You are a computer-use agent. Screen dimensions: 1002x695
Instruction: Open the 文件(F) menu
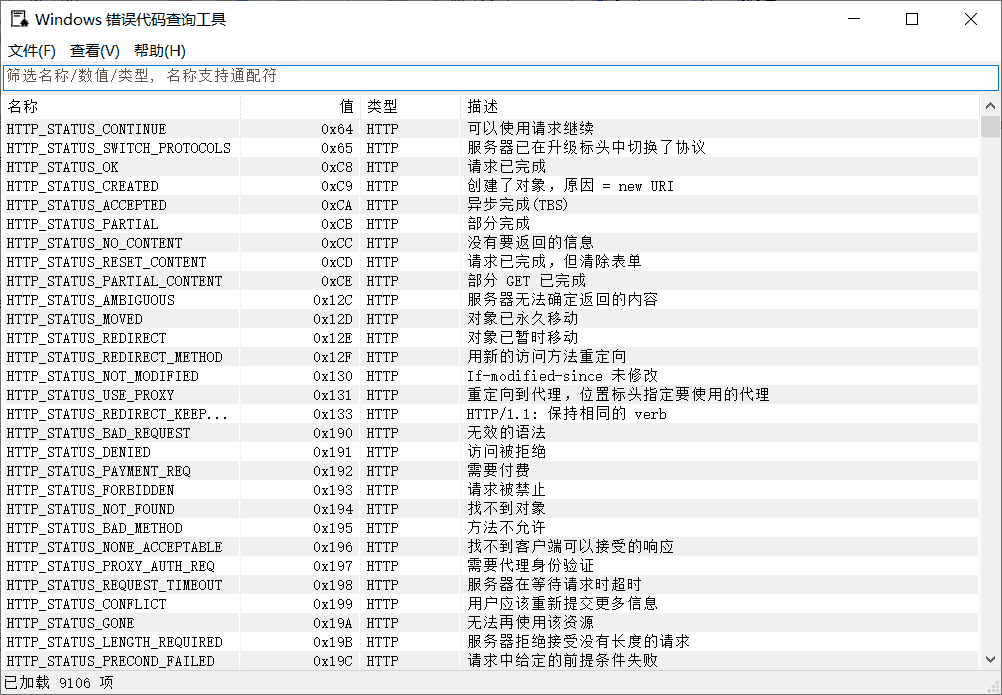click(x=32, y=51)
